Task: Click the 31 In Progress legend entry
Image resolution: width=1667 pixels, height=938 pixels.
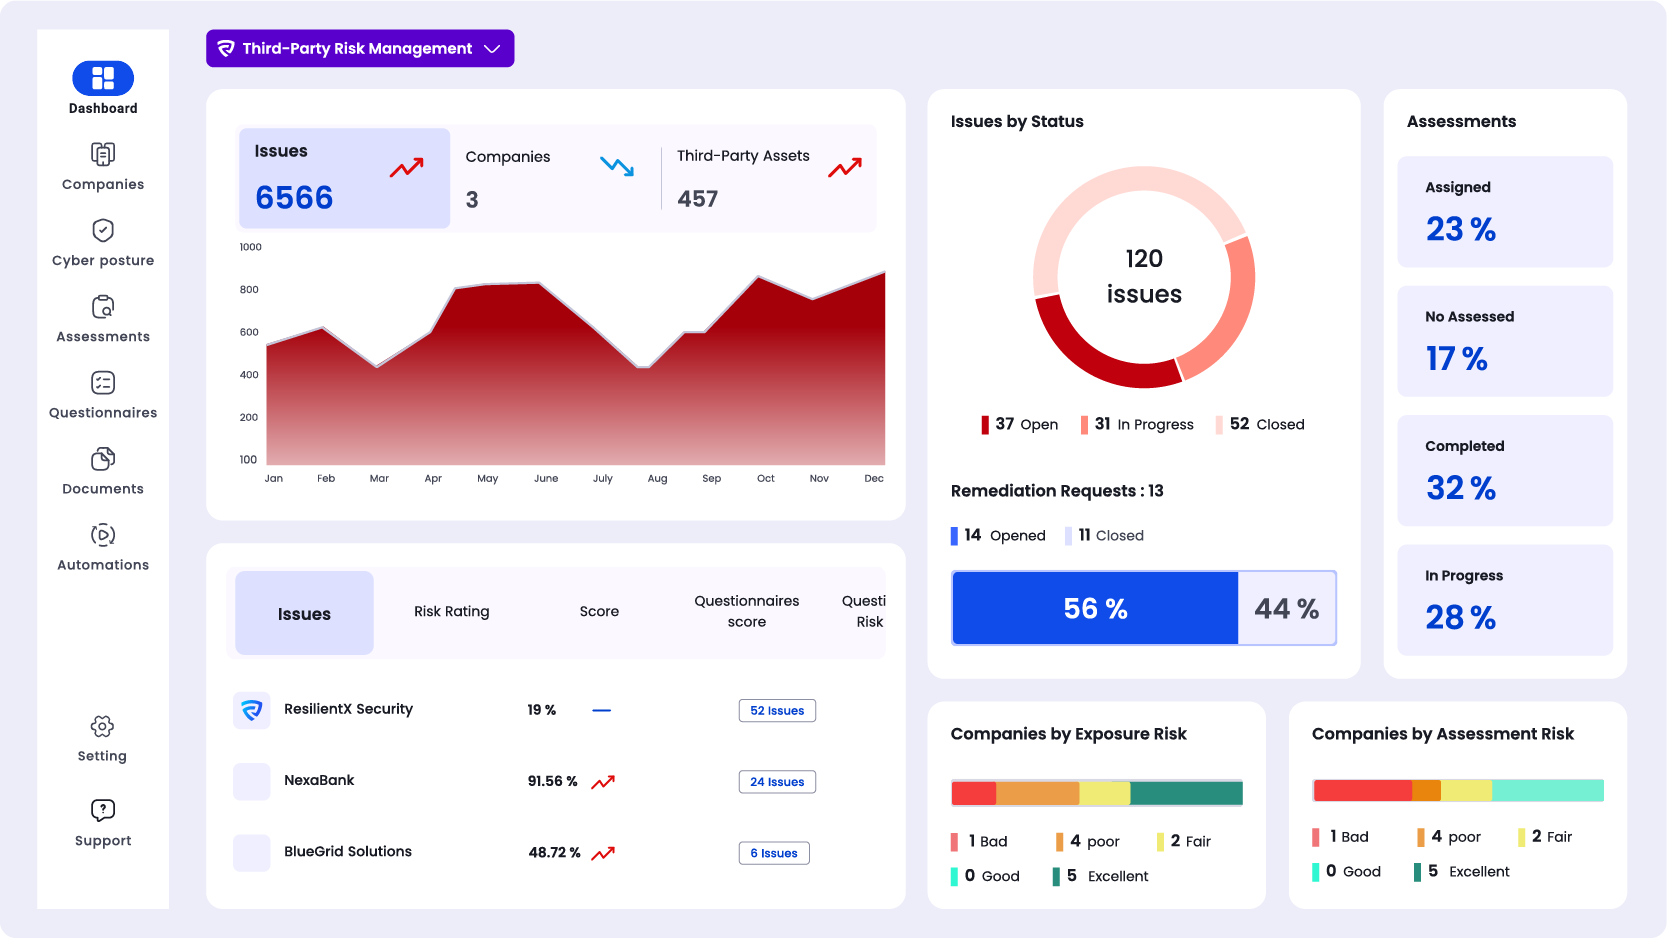Action: point(1137,424)
